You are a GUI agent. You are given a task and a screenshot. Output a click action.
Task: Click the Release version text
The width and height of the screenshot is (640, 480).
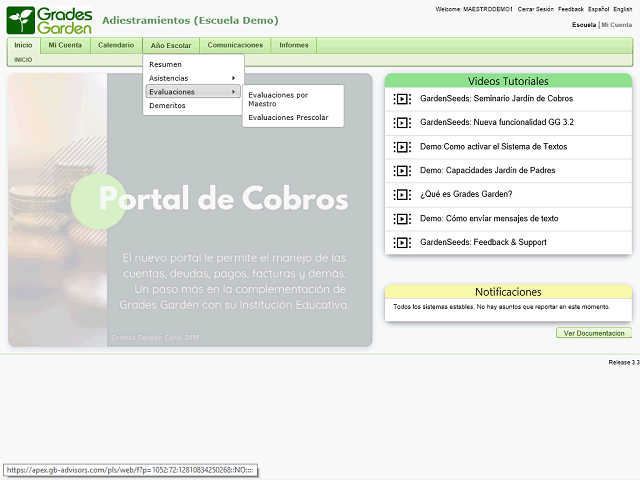[x=624, y=362]
